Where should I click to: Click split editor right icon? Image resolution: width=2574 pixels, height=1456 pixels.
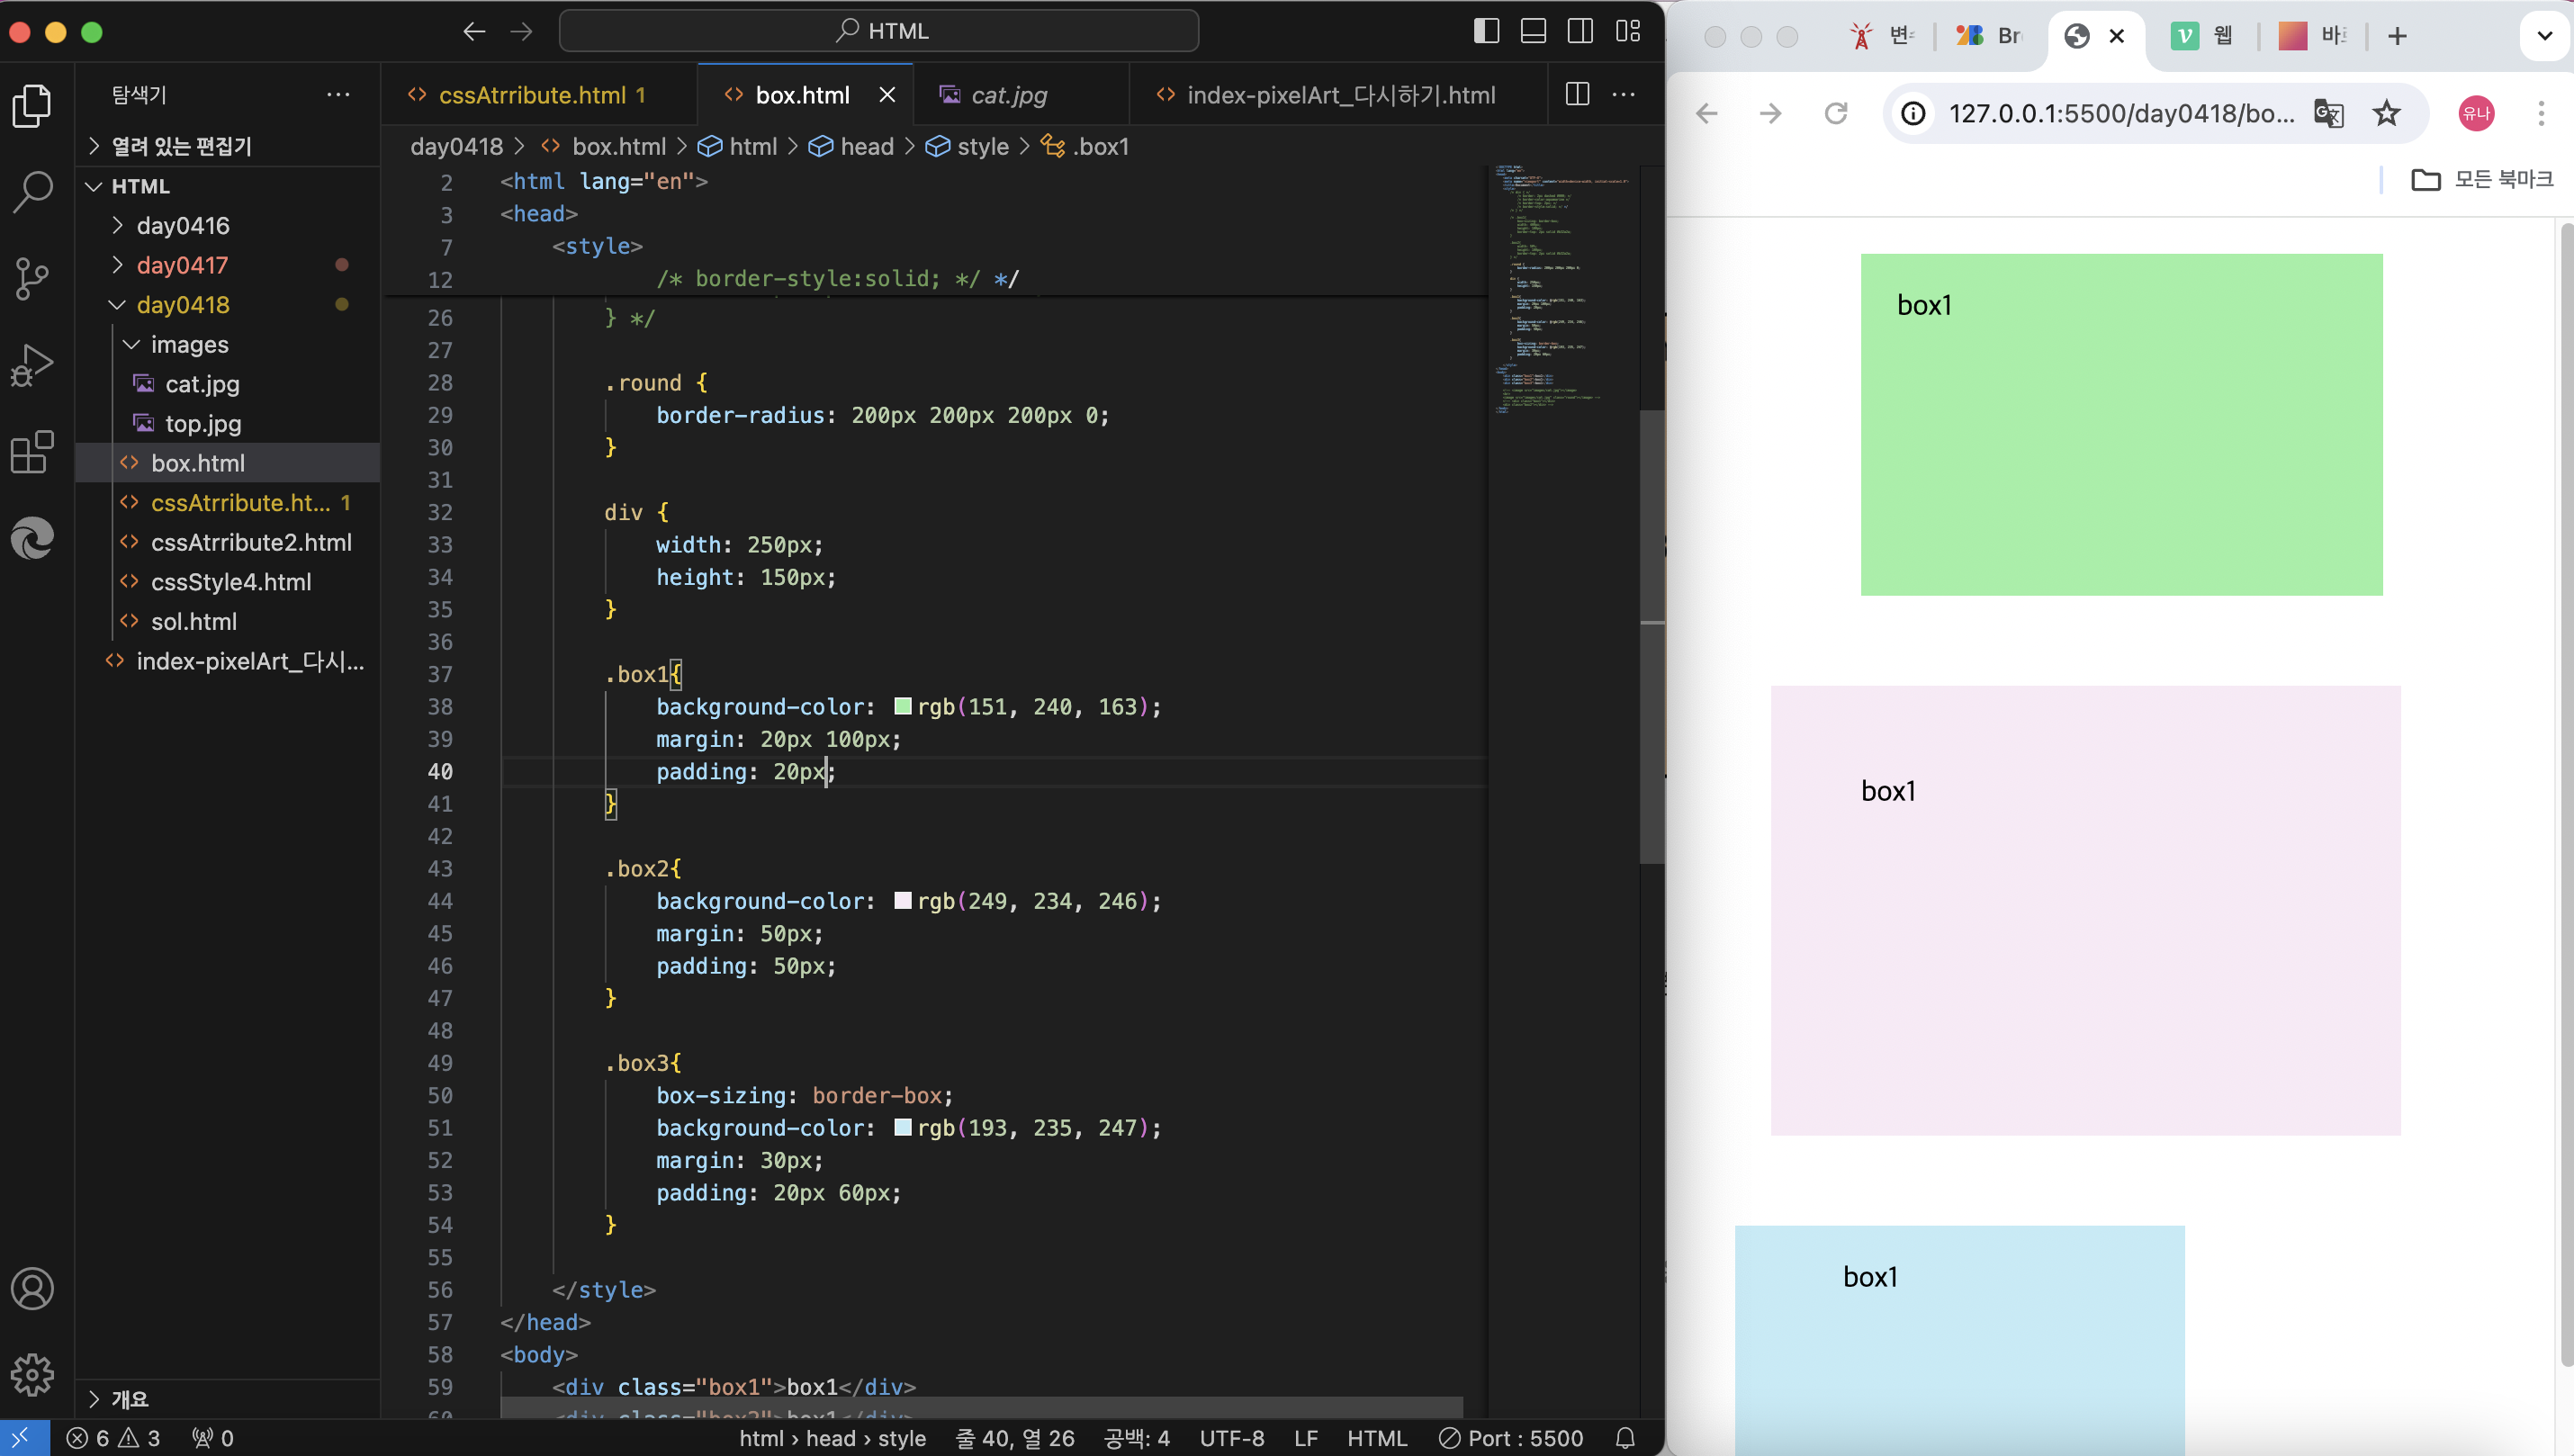point(1577,94)
